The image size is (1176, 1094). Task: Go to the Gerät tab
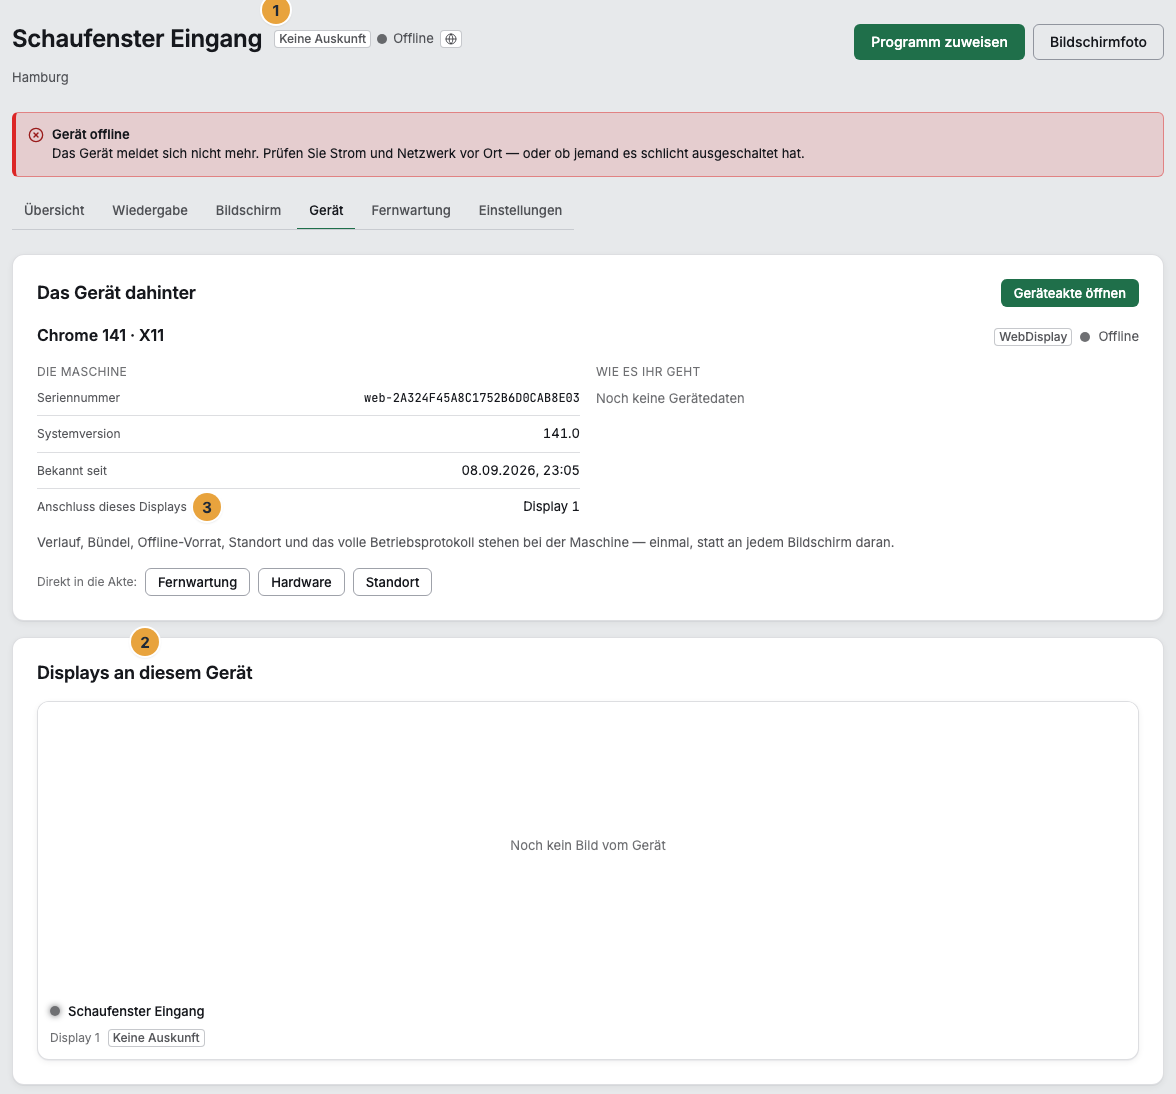pos(326,211)
